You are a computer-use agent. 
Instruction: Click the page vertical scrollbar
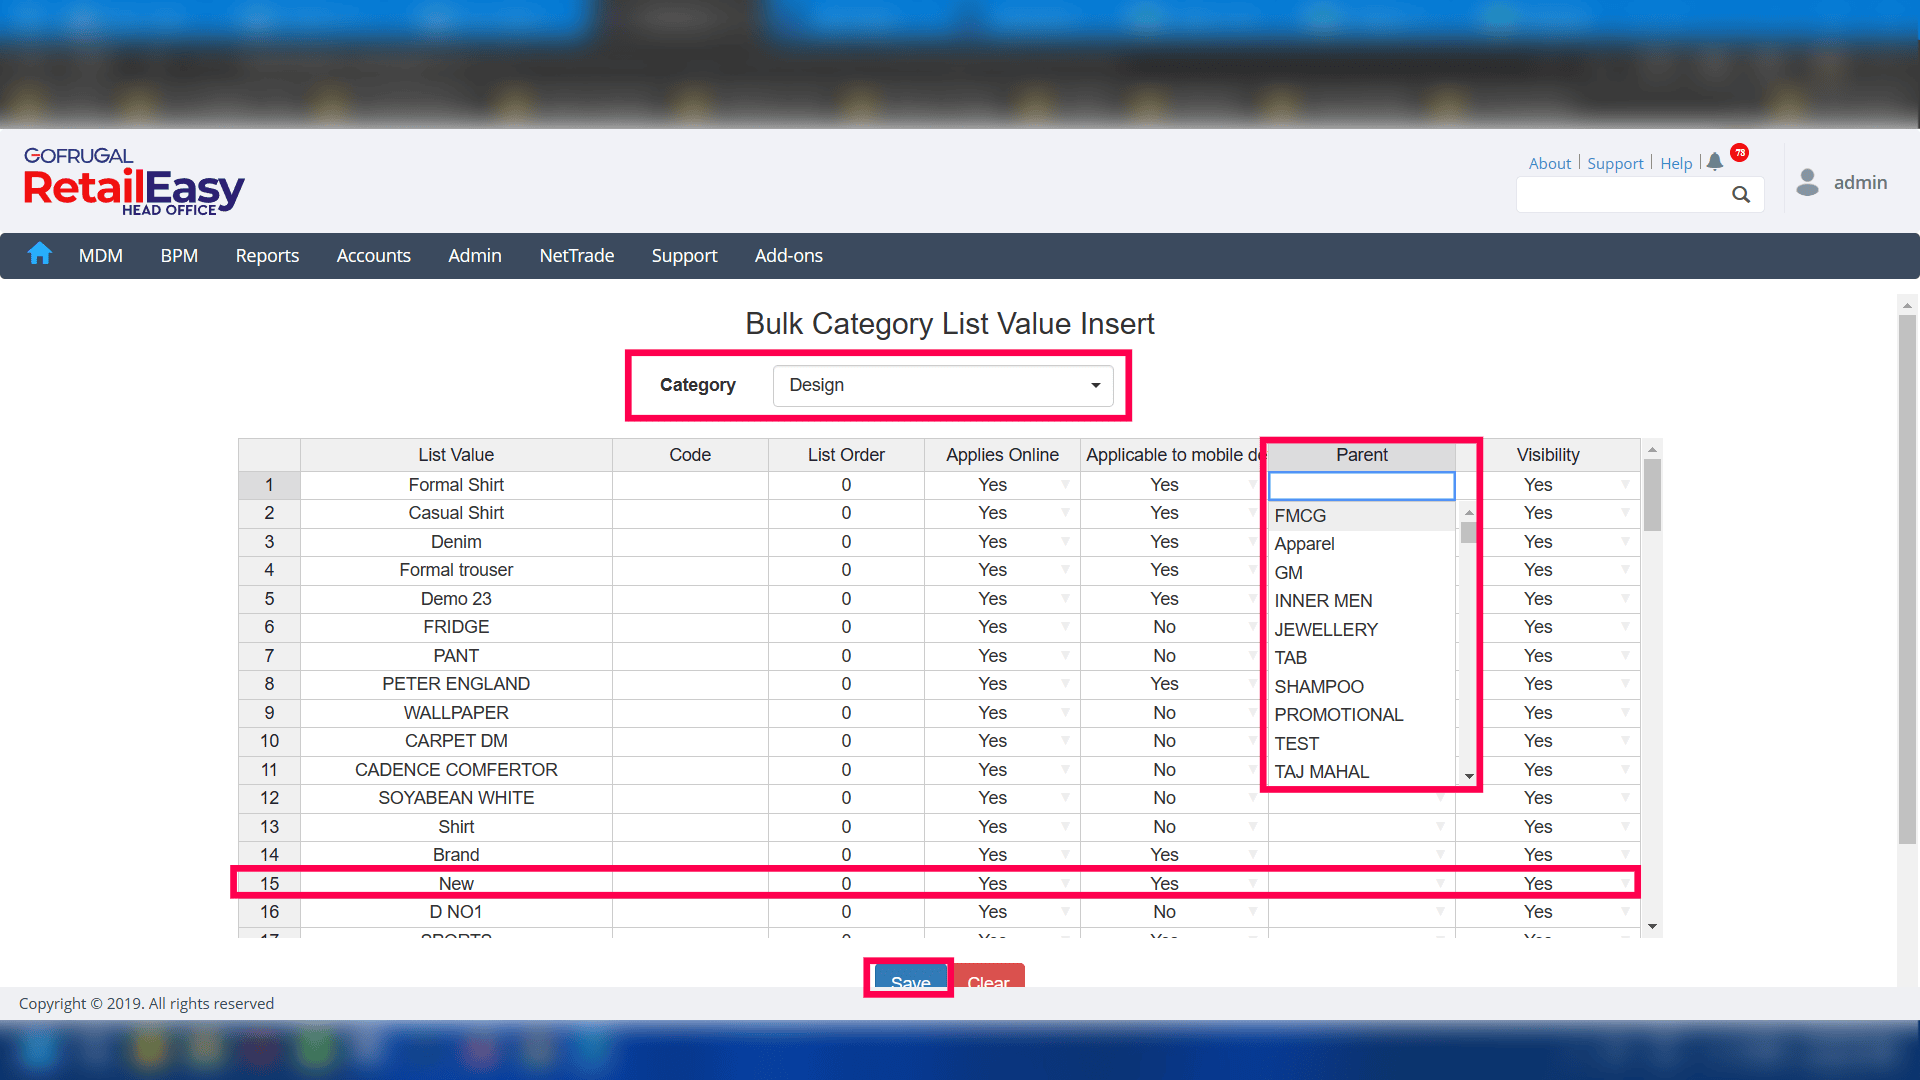coord(1907,580)
